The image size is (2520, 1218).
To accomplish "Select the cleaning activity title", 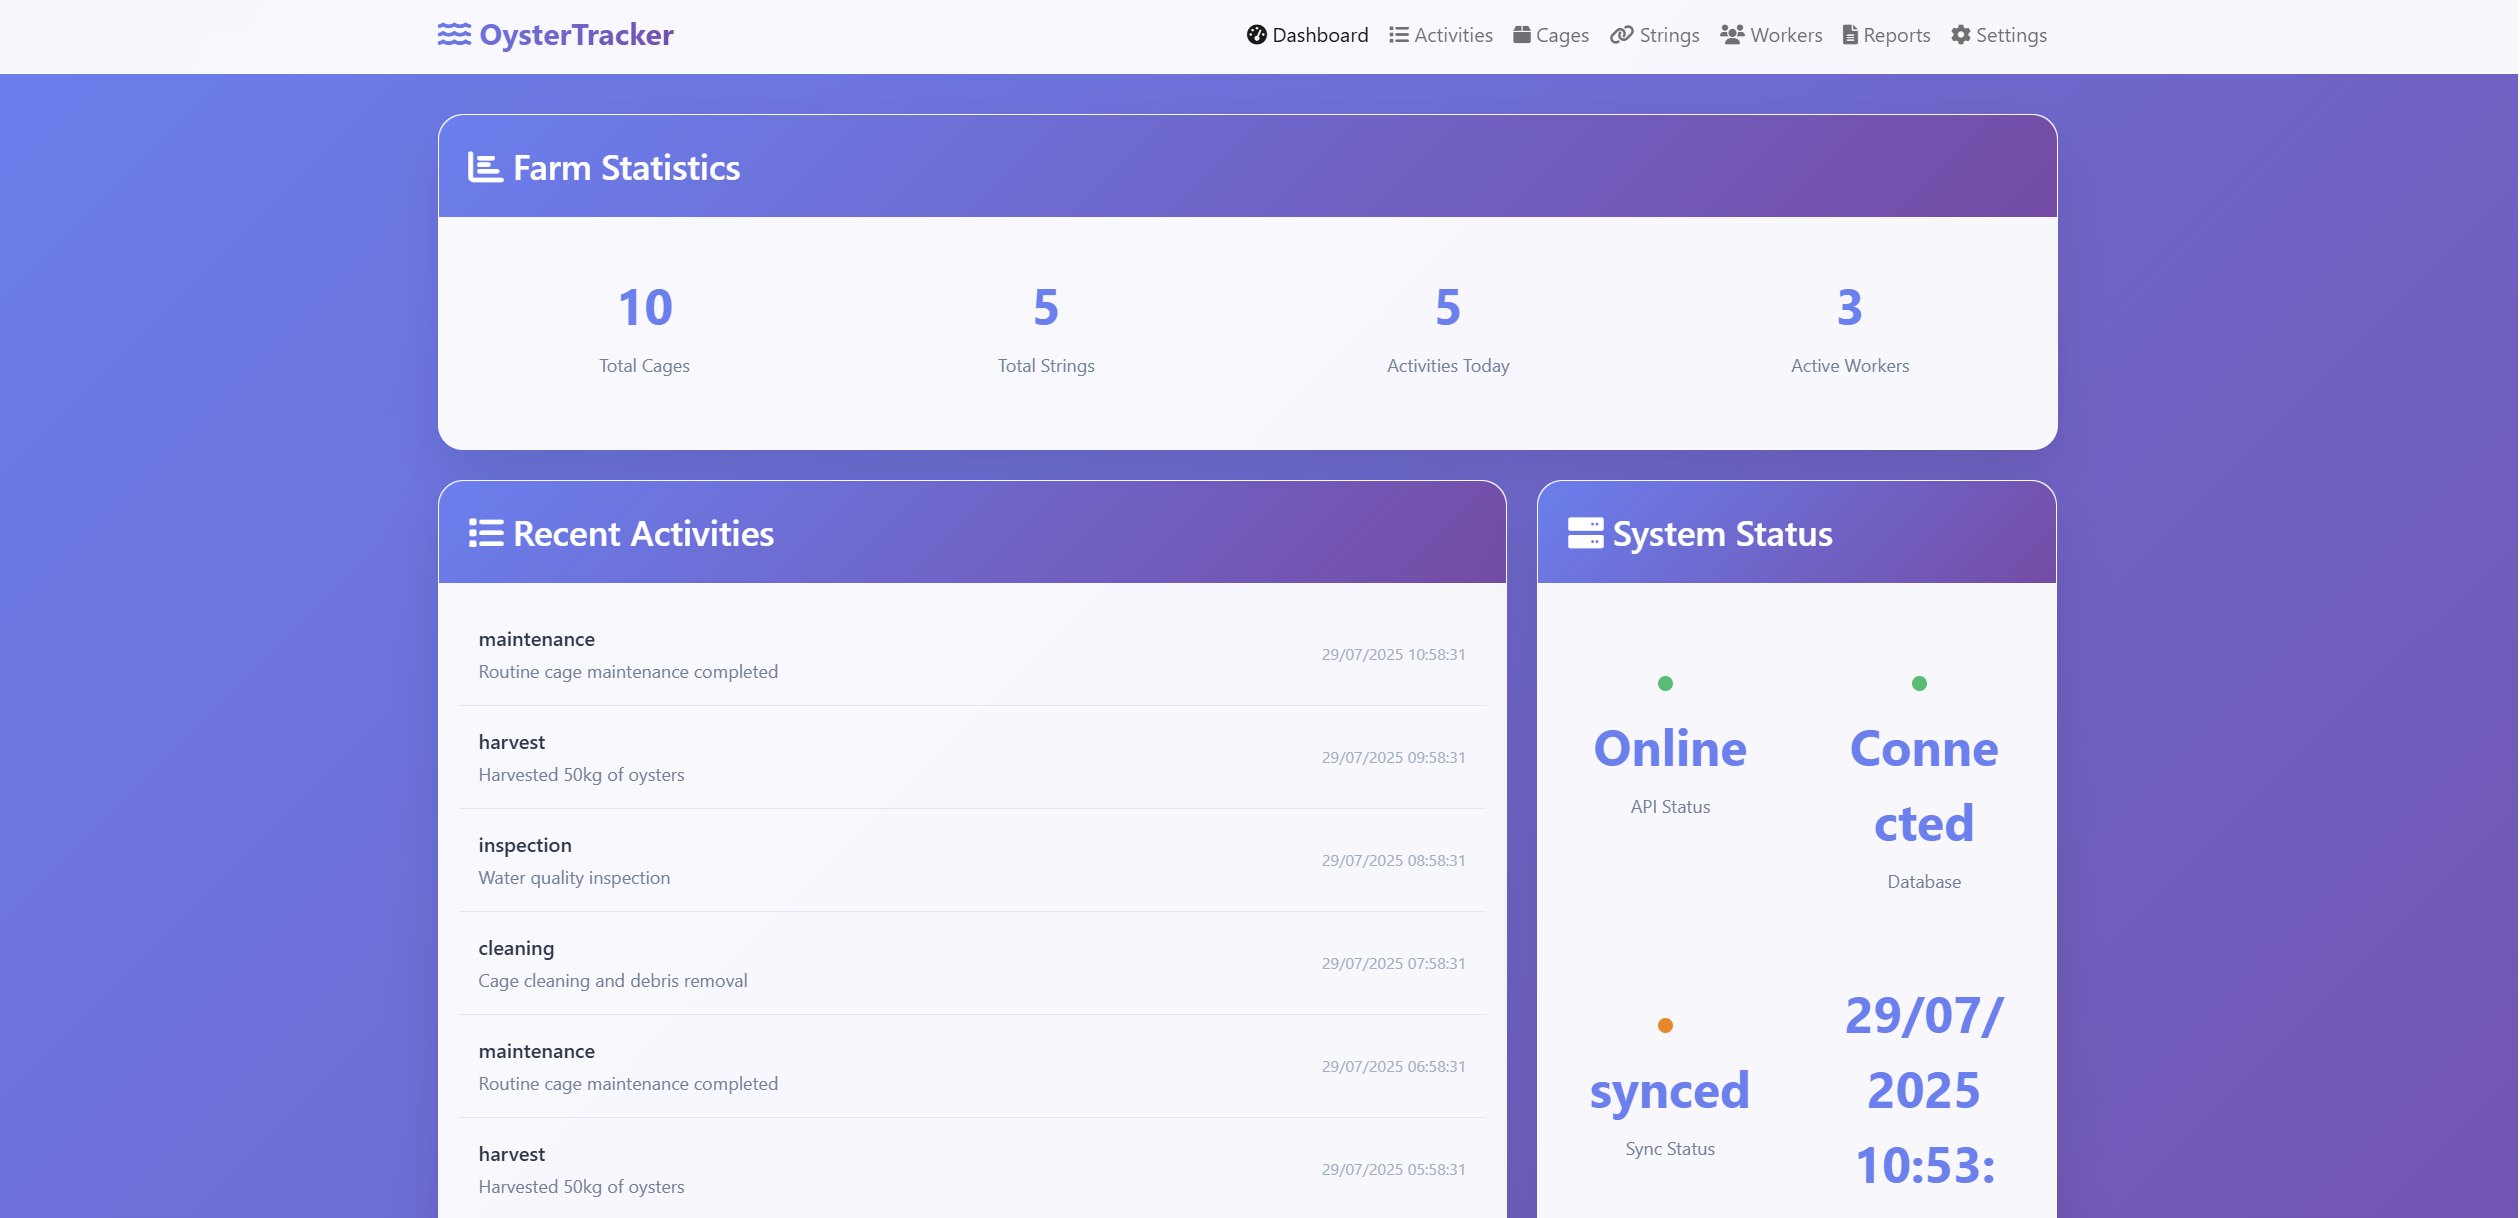I will pos(516,948).
